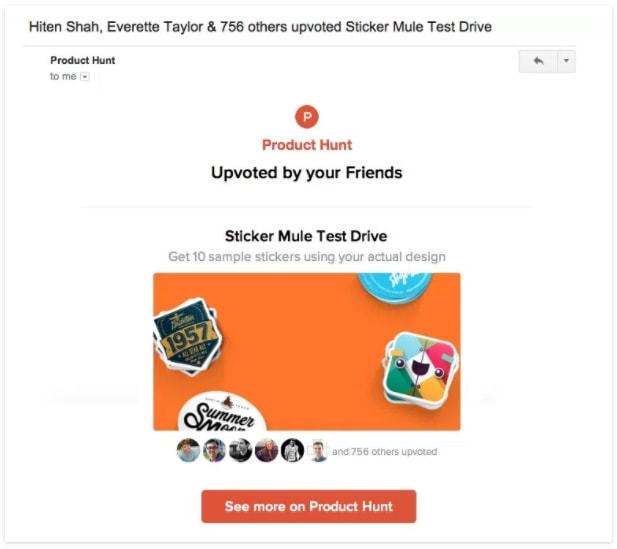Click the 1957 badge sticker in banner
617x549 pixels.
187,336
